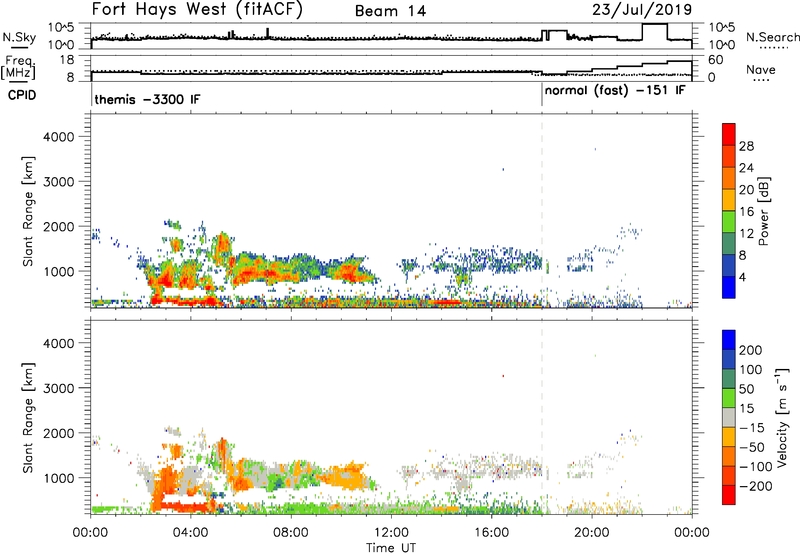The height and width of the screenshot is (554, 800).
Task: Click the 'Power [dB]' colorbar label
Action: (764, 211)
